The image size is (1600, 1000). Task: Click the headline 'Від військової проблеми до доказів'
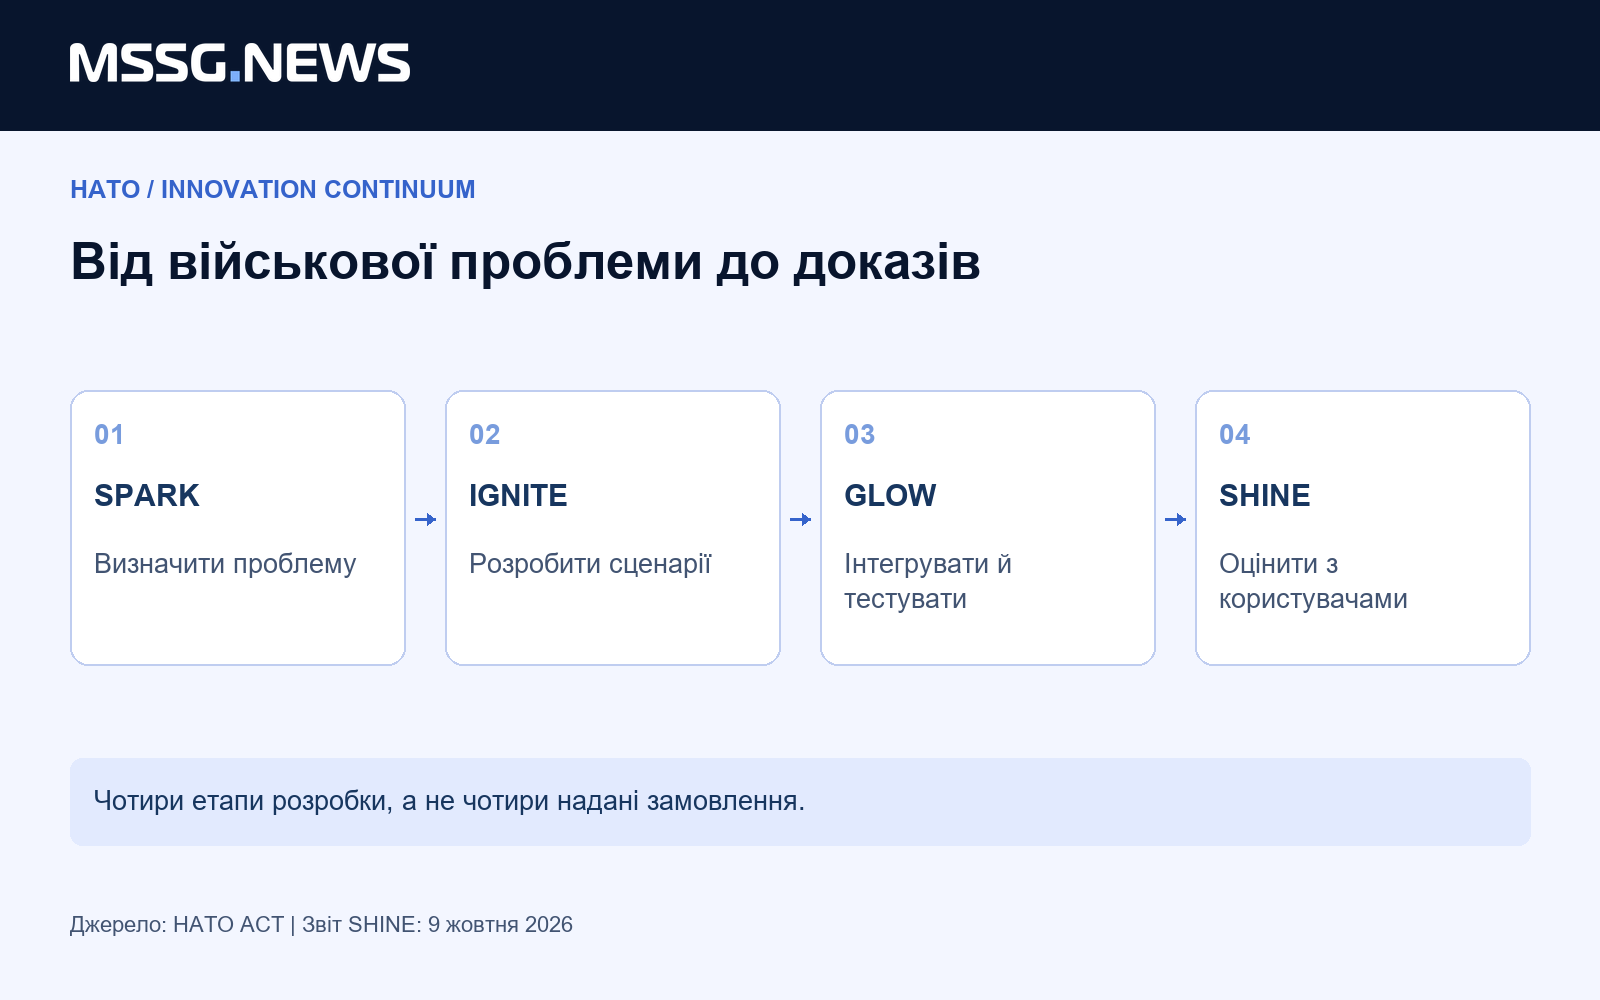click(x=525, y=263)
